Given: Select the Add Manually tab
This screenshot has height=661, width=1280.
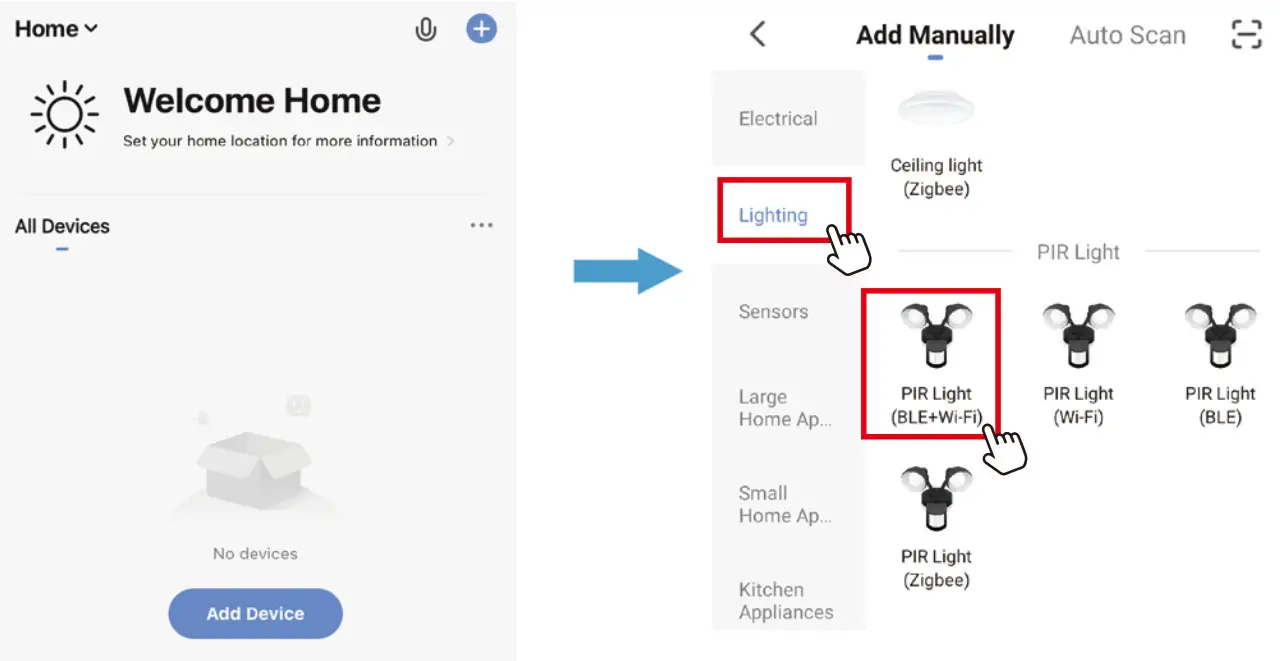Looking at the screenshot, I should (x=935, y=36).
